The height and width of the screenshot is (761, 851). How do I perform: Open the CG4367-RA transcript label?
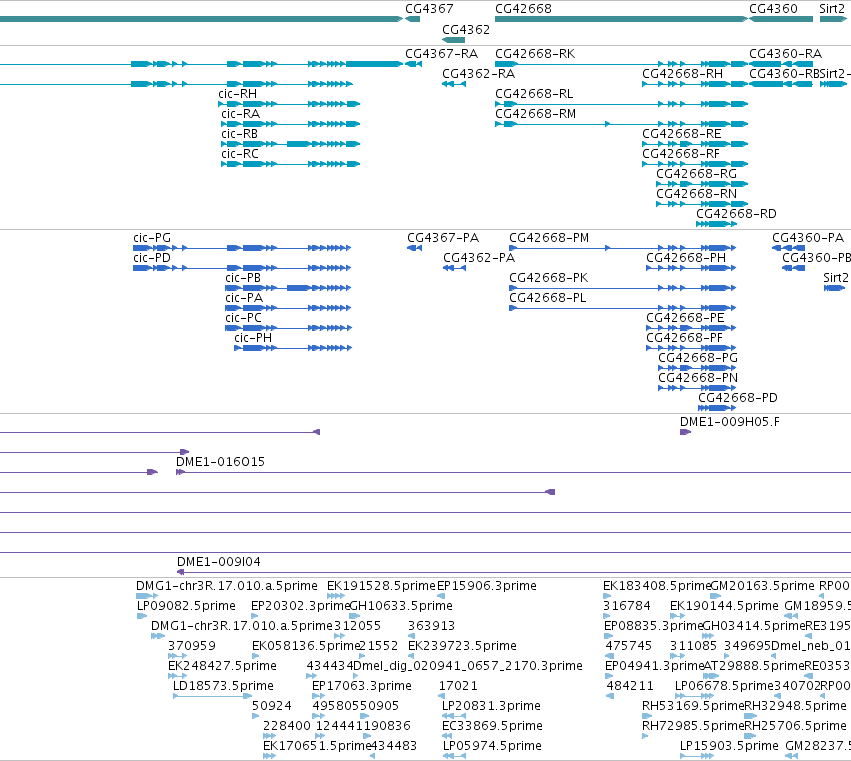click(442, 54)
